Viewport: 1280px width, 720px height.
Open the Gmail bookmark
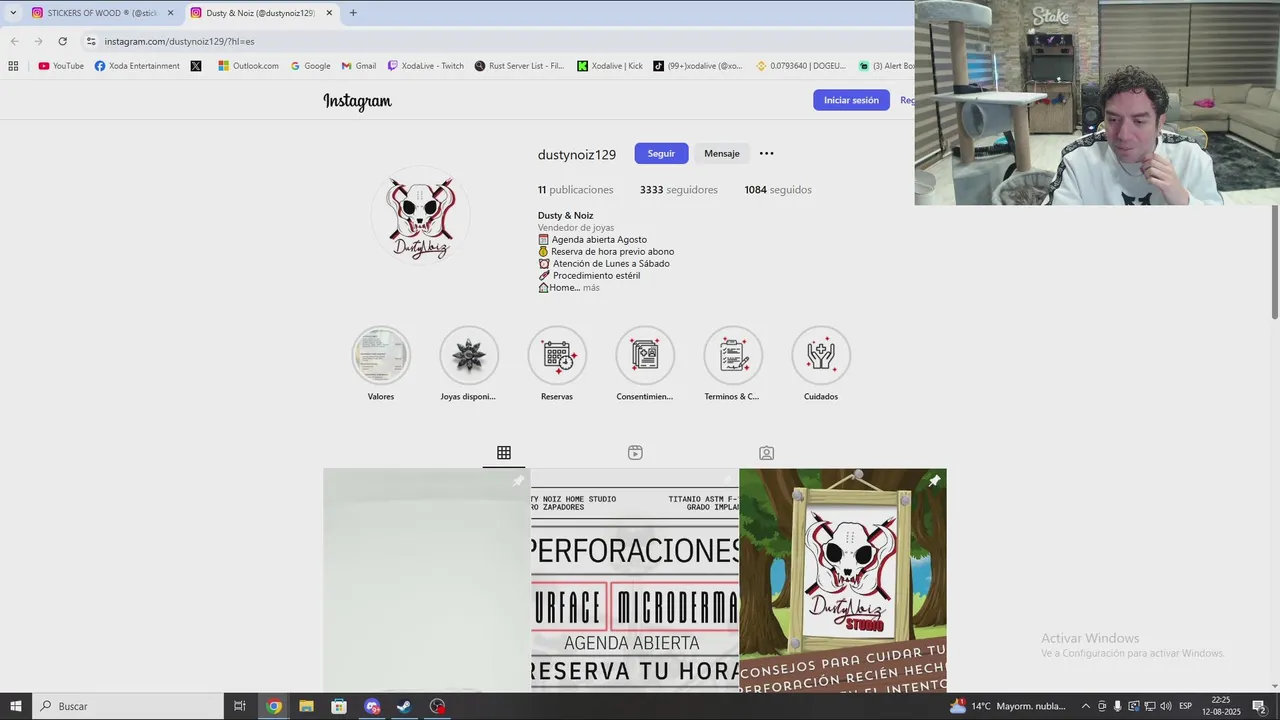(x=359, y=66)
